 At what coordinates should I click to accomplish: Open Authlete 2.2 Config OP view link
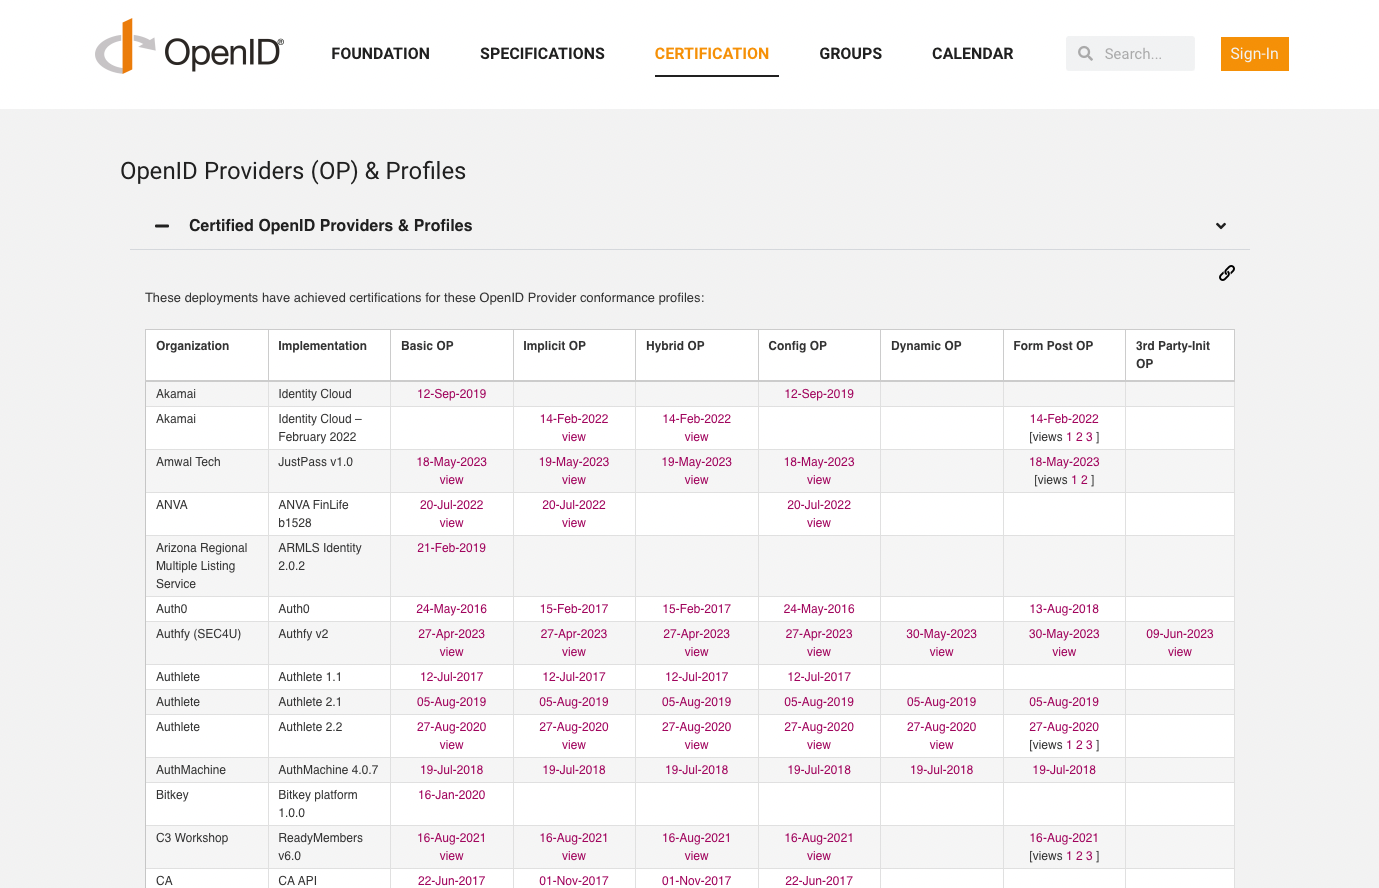819,745
